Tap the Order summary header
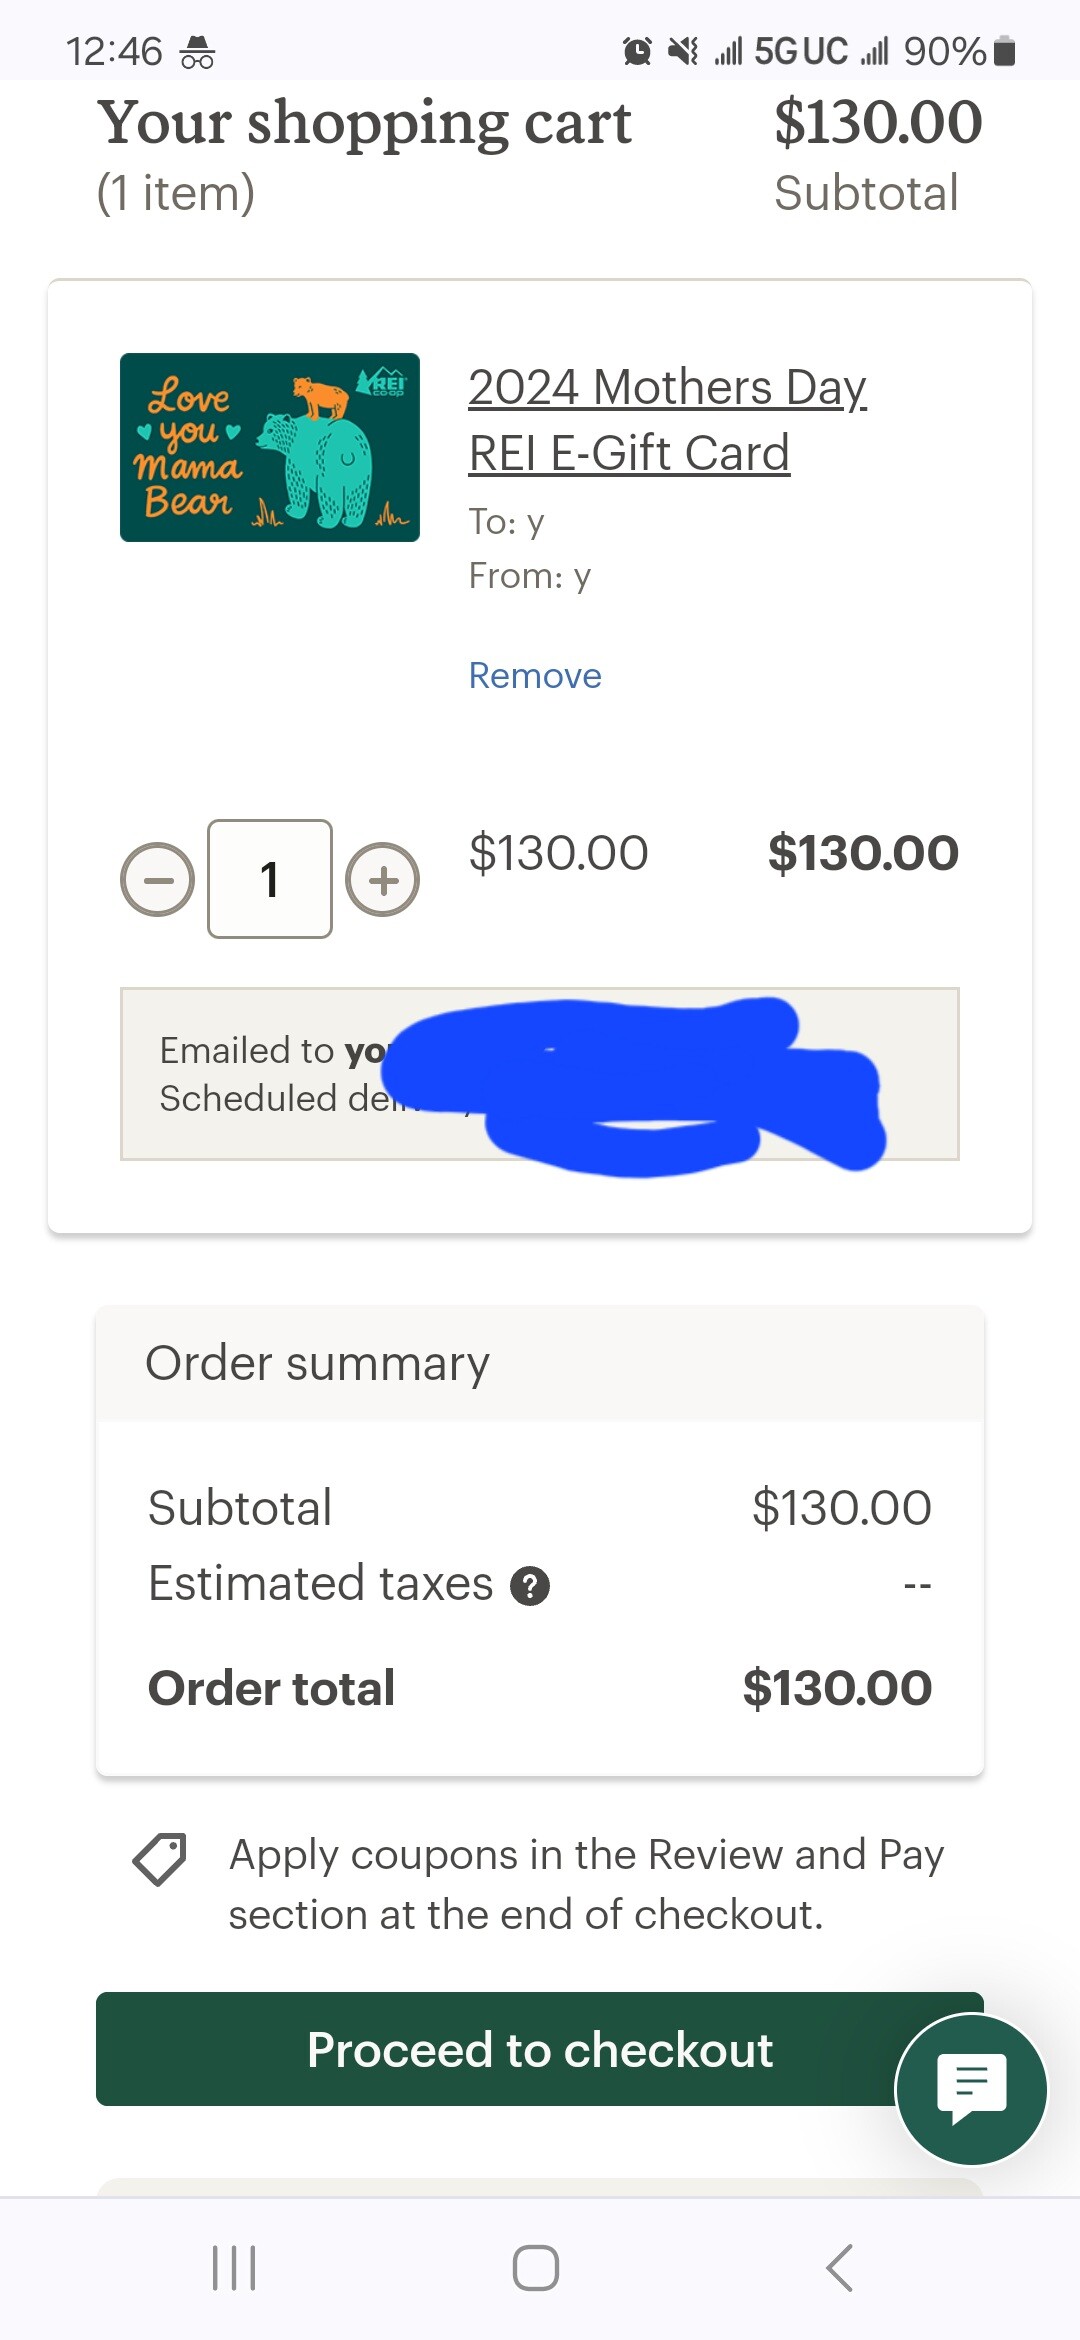The height and width of the screenshot is (2340, 1080). point(318,1363)
